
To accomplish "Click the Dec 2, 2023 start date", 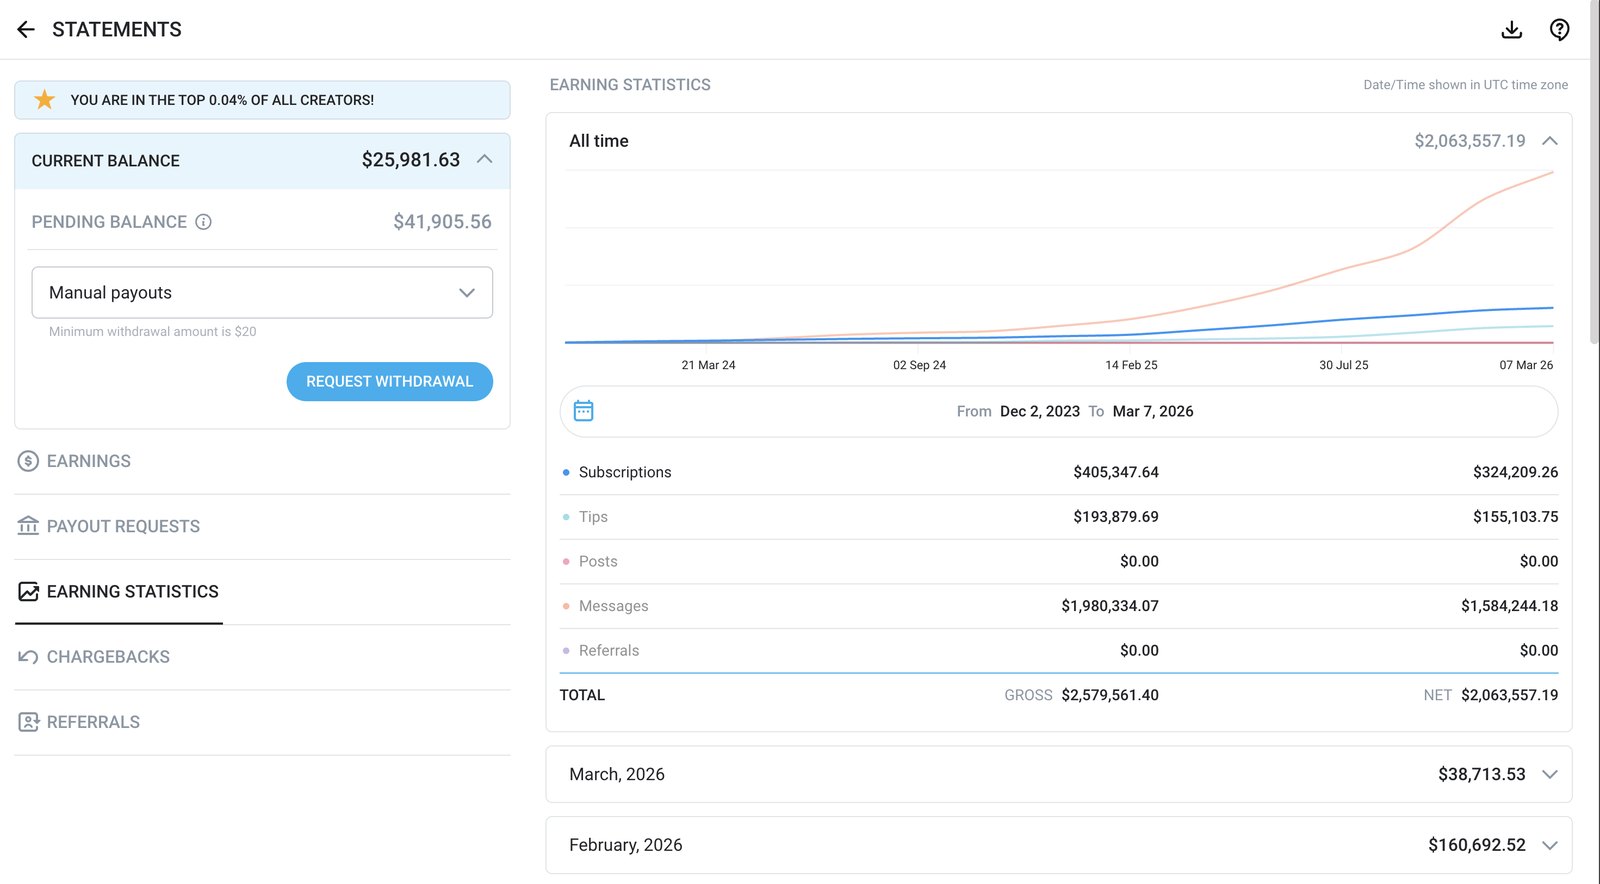I will tap(1040, 412).
